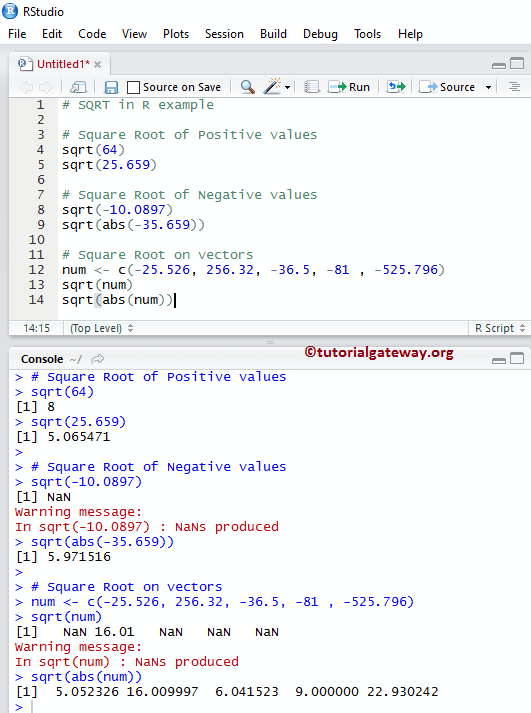This screenshot has height=713, width=531.
Task: Close the Untitled1 tab
Action: click(97, 65)
